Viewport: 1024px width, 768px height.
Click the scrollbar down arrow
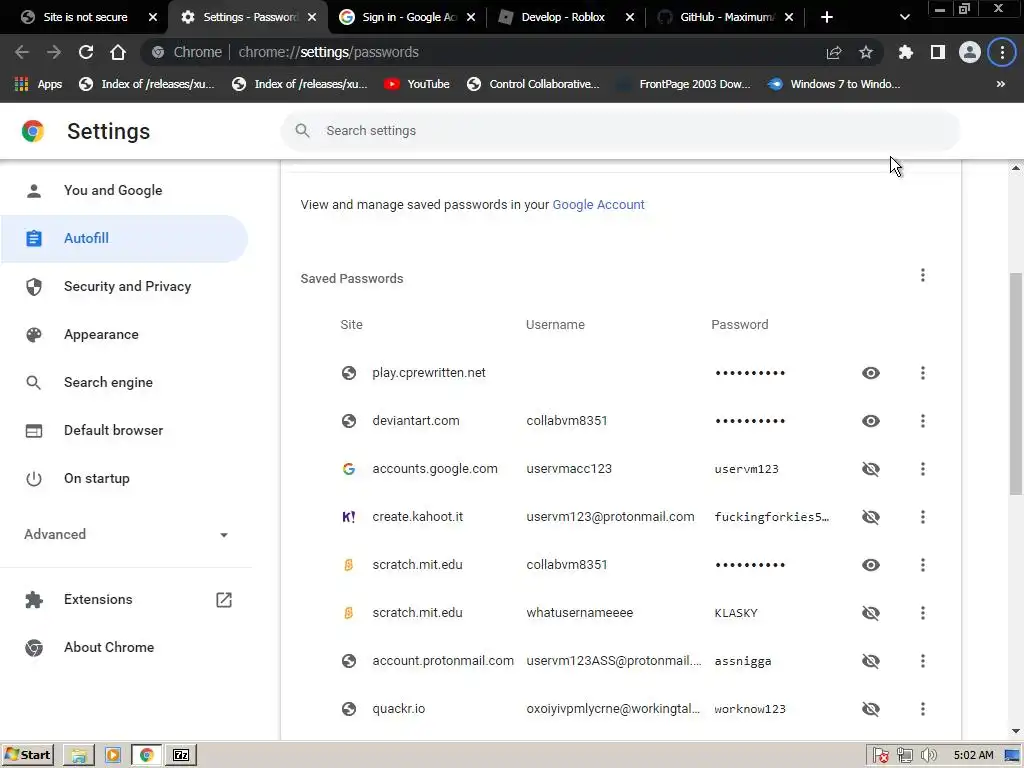point(1016,731)
